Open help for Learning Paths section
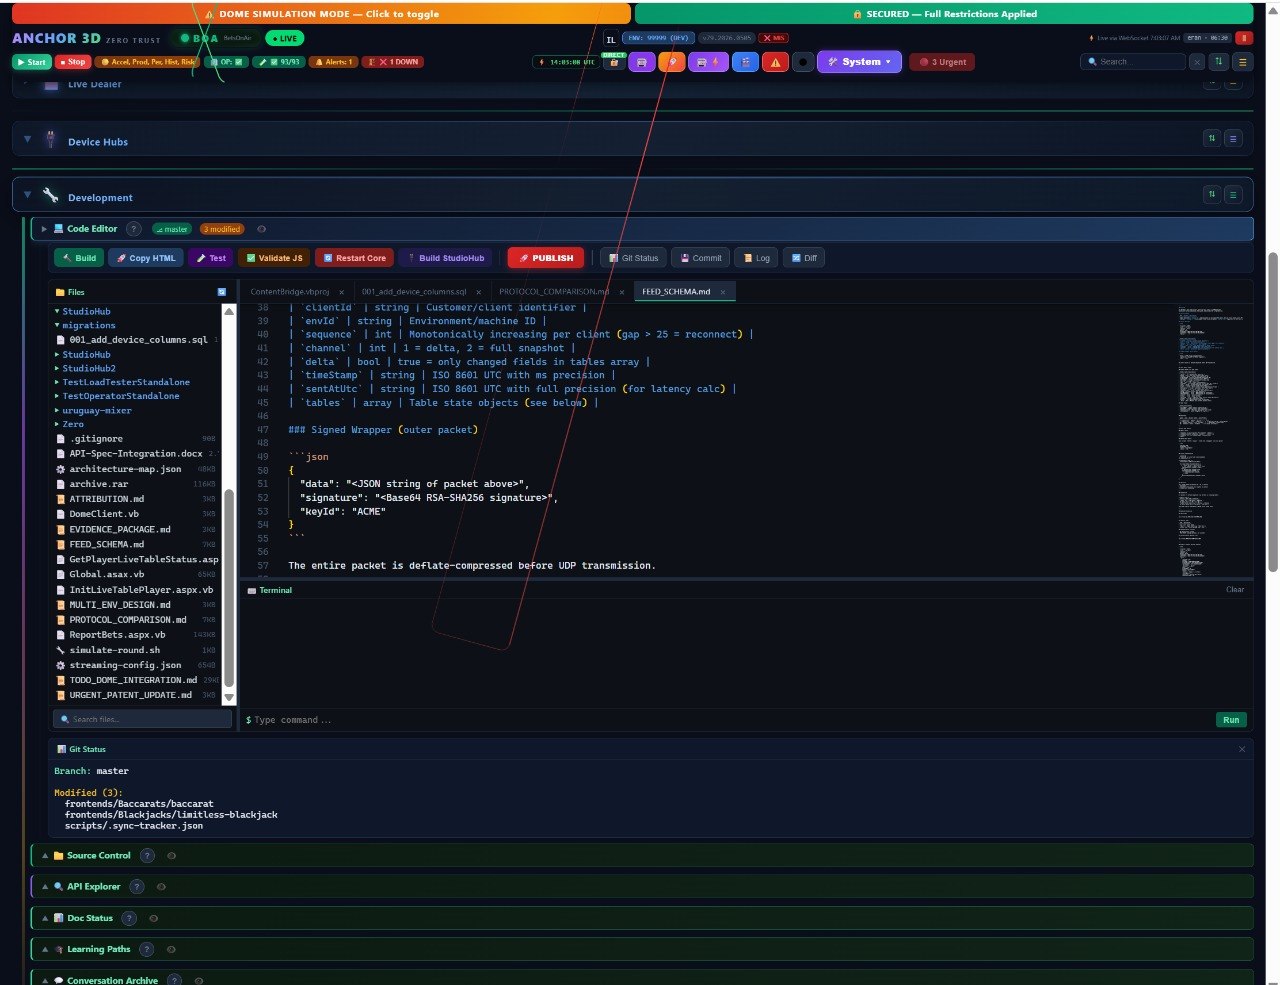This screenshot has width=1280, height=985. [147, 949]
